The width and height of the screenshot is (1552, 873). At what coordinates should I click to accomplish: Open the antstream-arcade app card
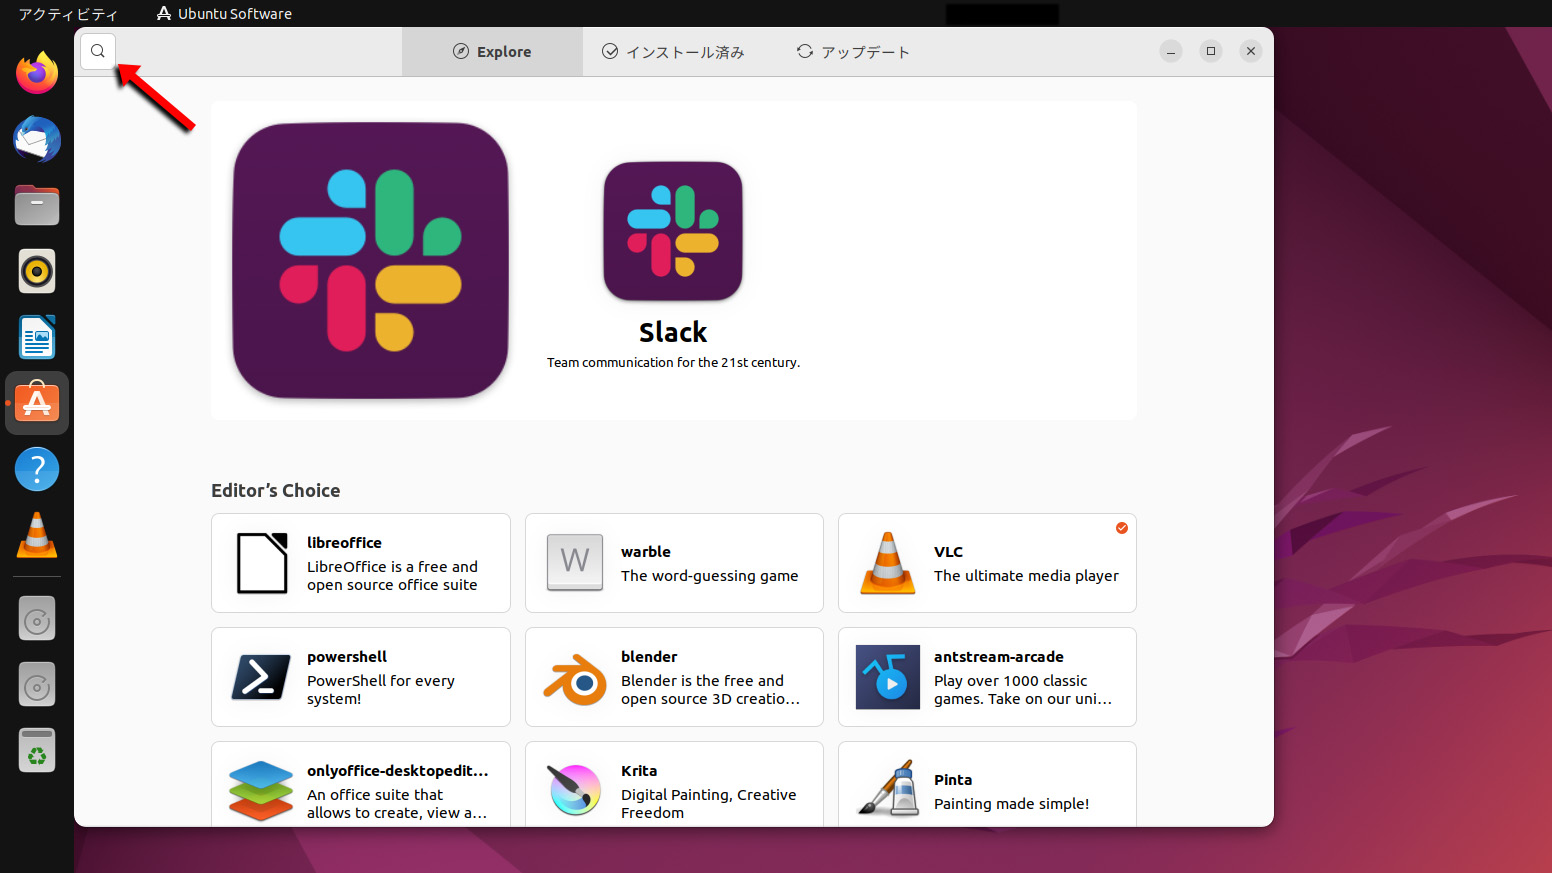point(987,677)
